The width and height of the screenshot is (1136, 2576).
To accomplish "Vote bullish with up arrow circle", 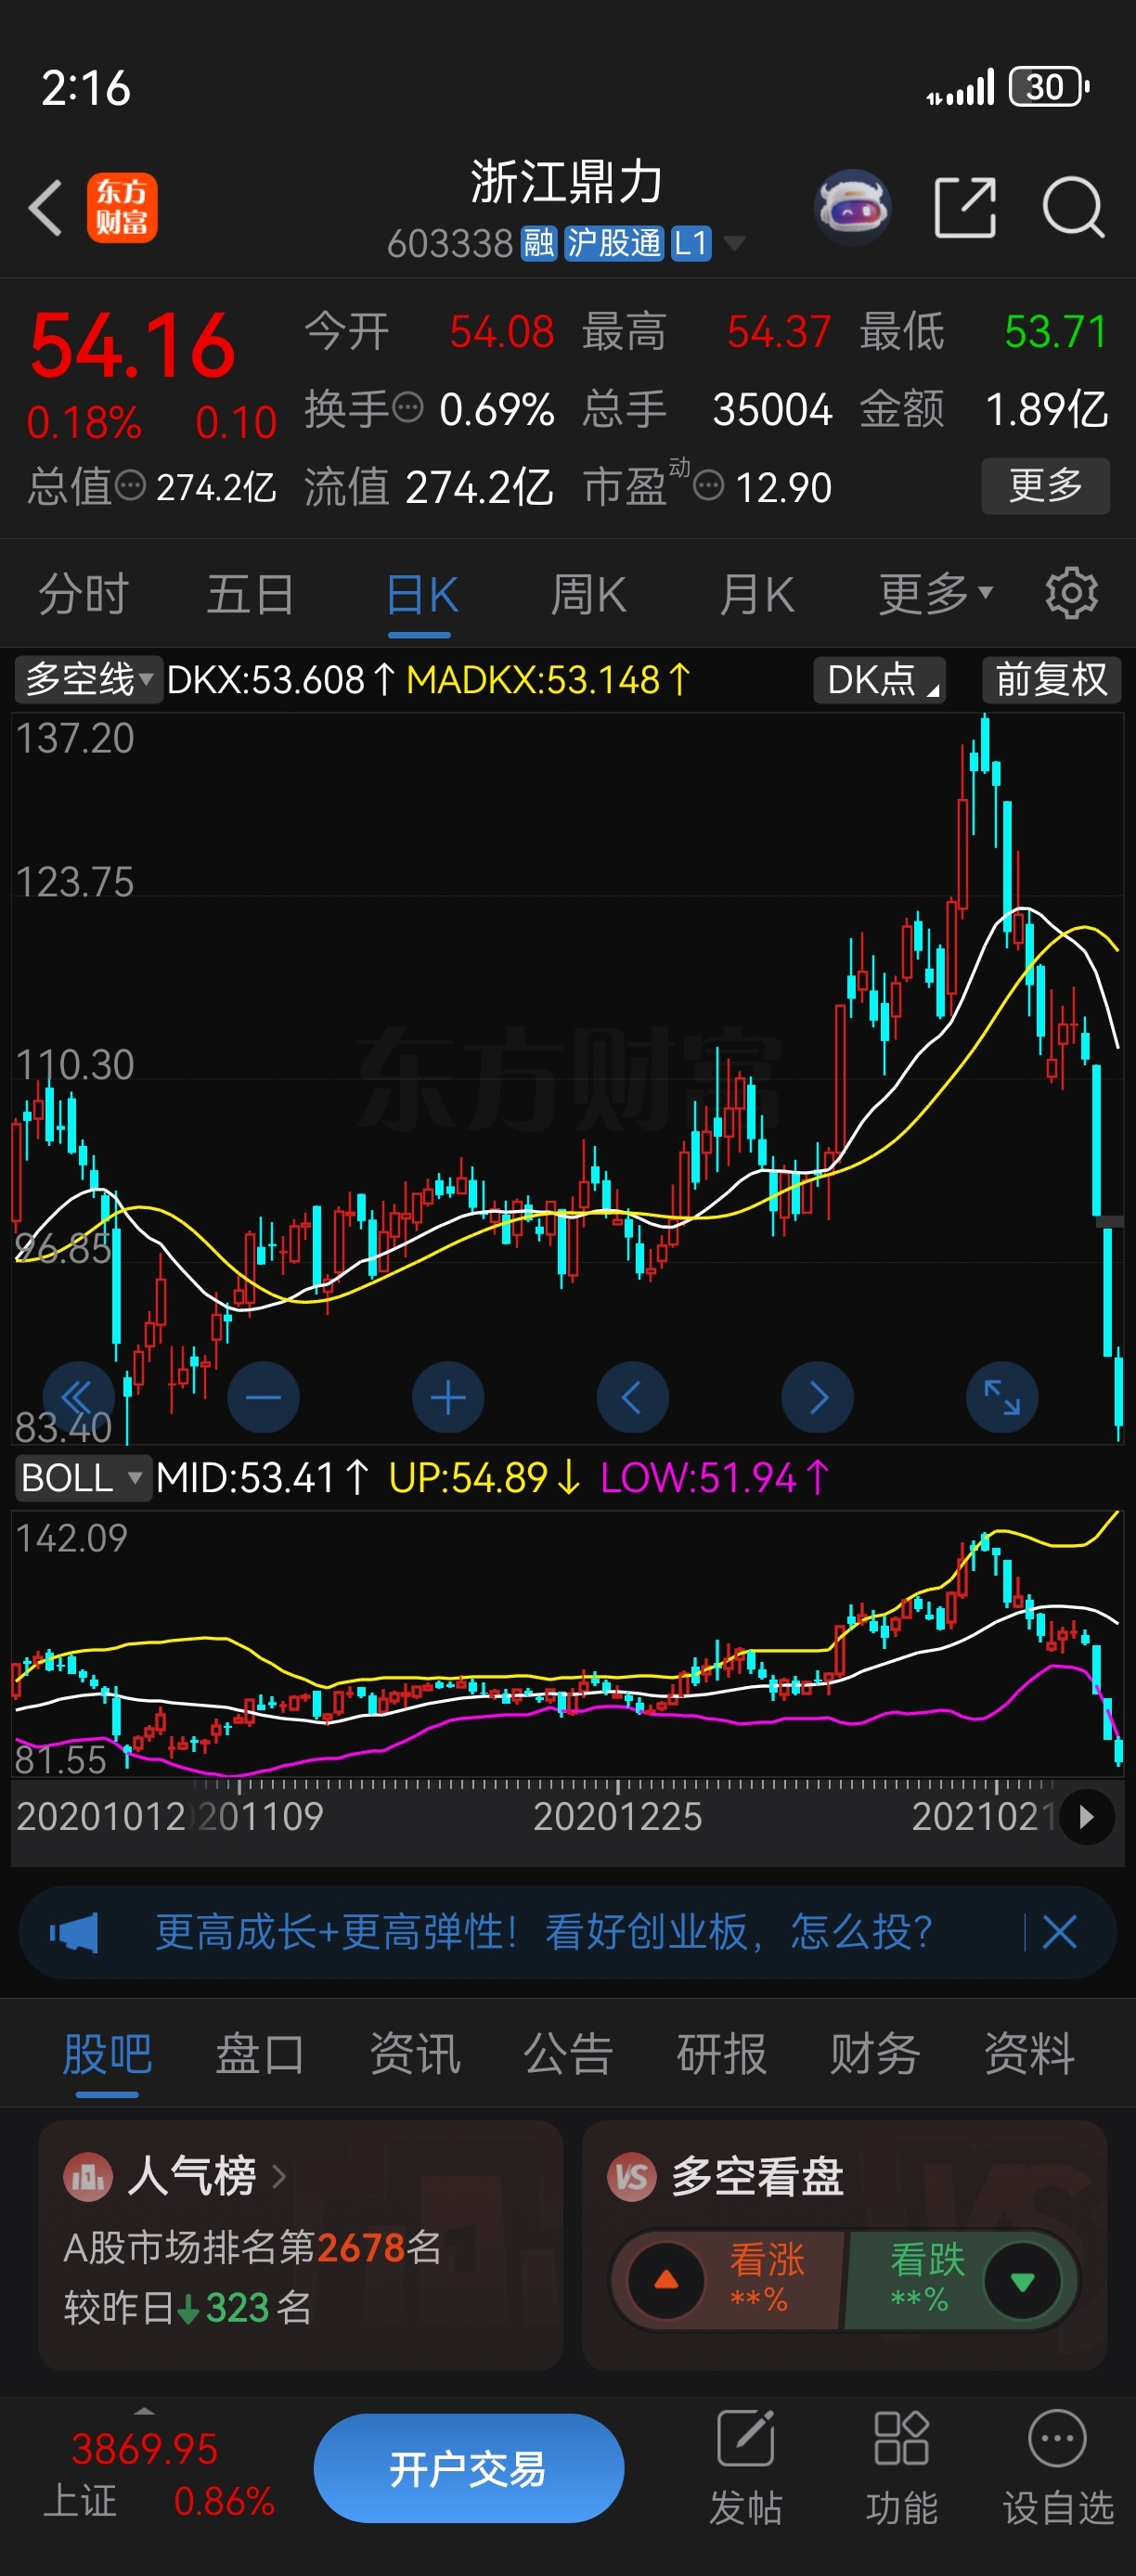I will click(666, 2280).
